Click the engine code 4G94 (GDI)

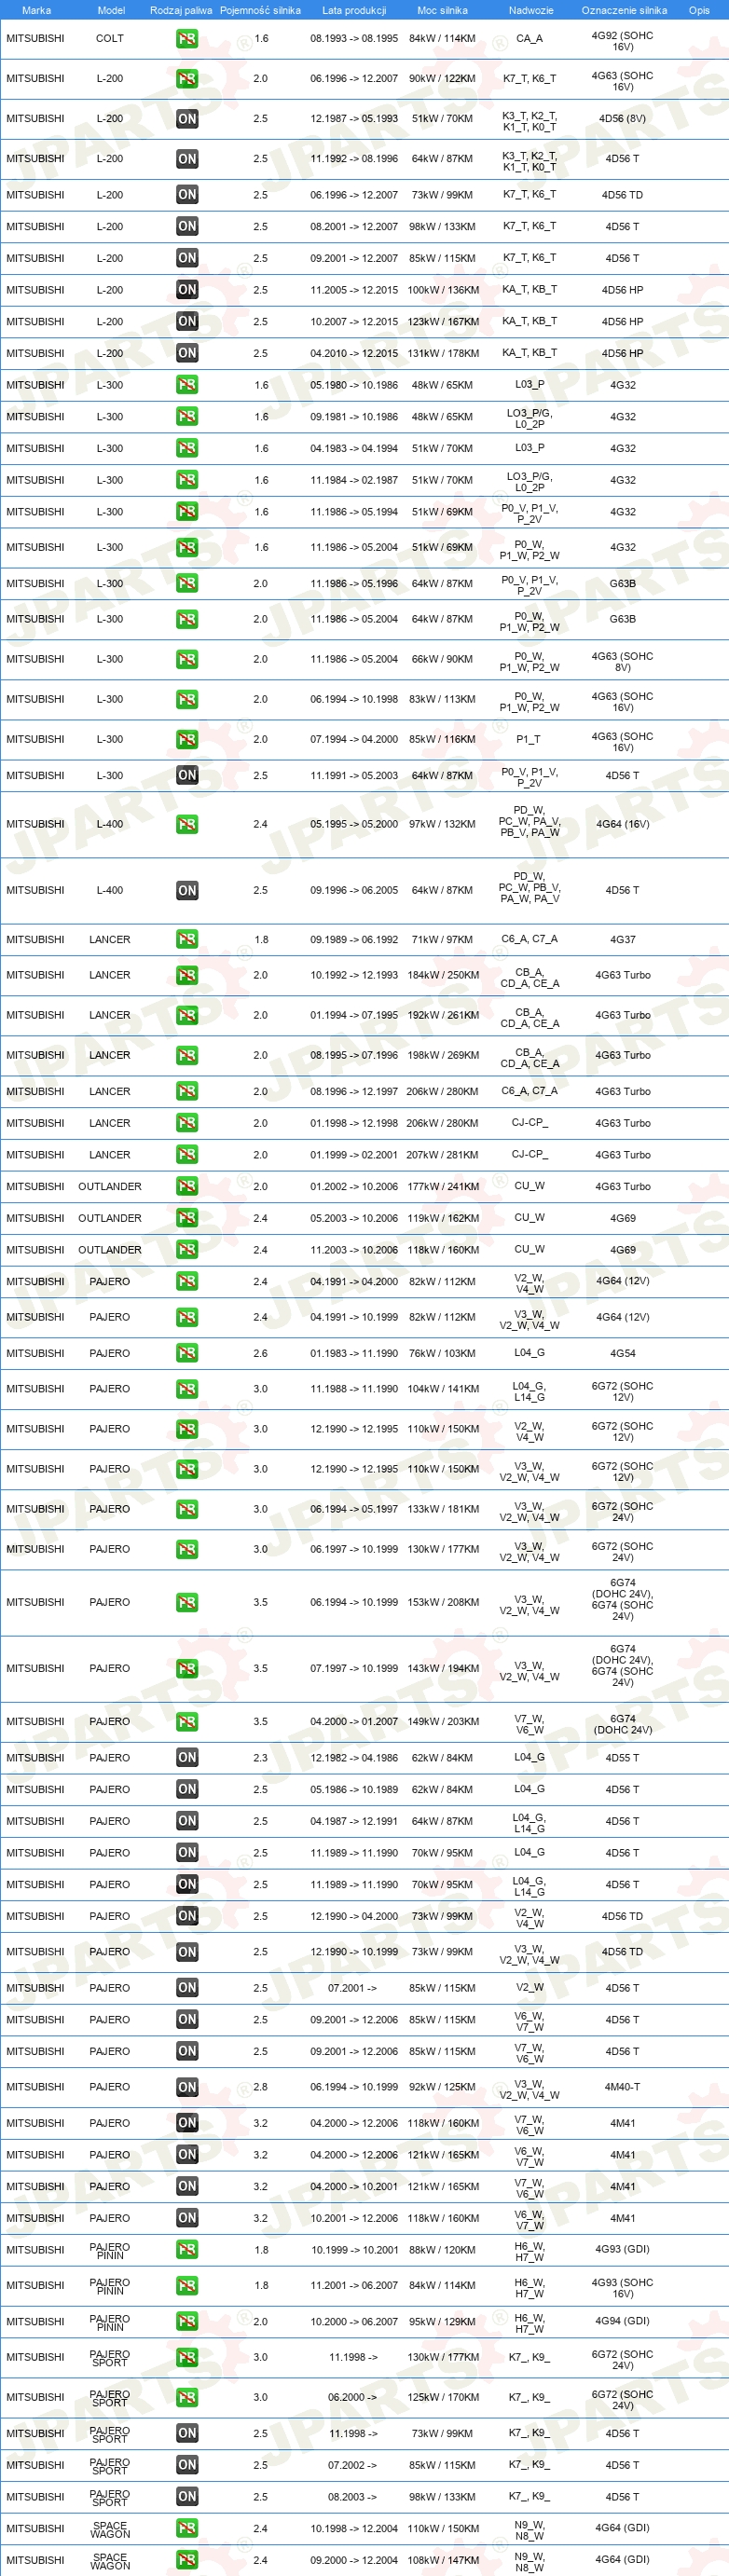pos(623,2322)
